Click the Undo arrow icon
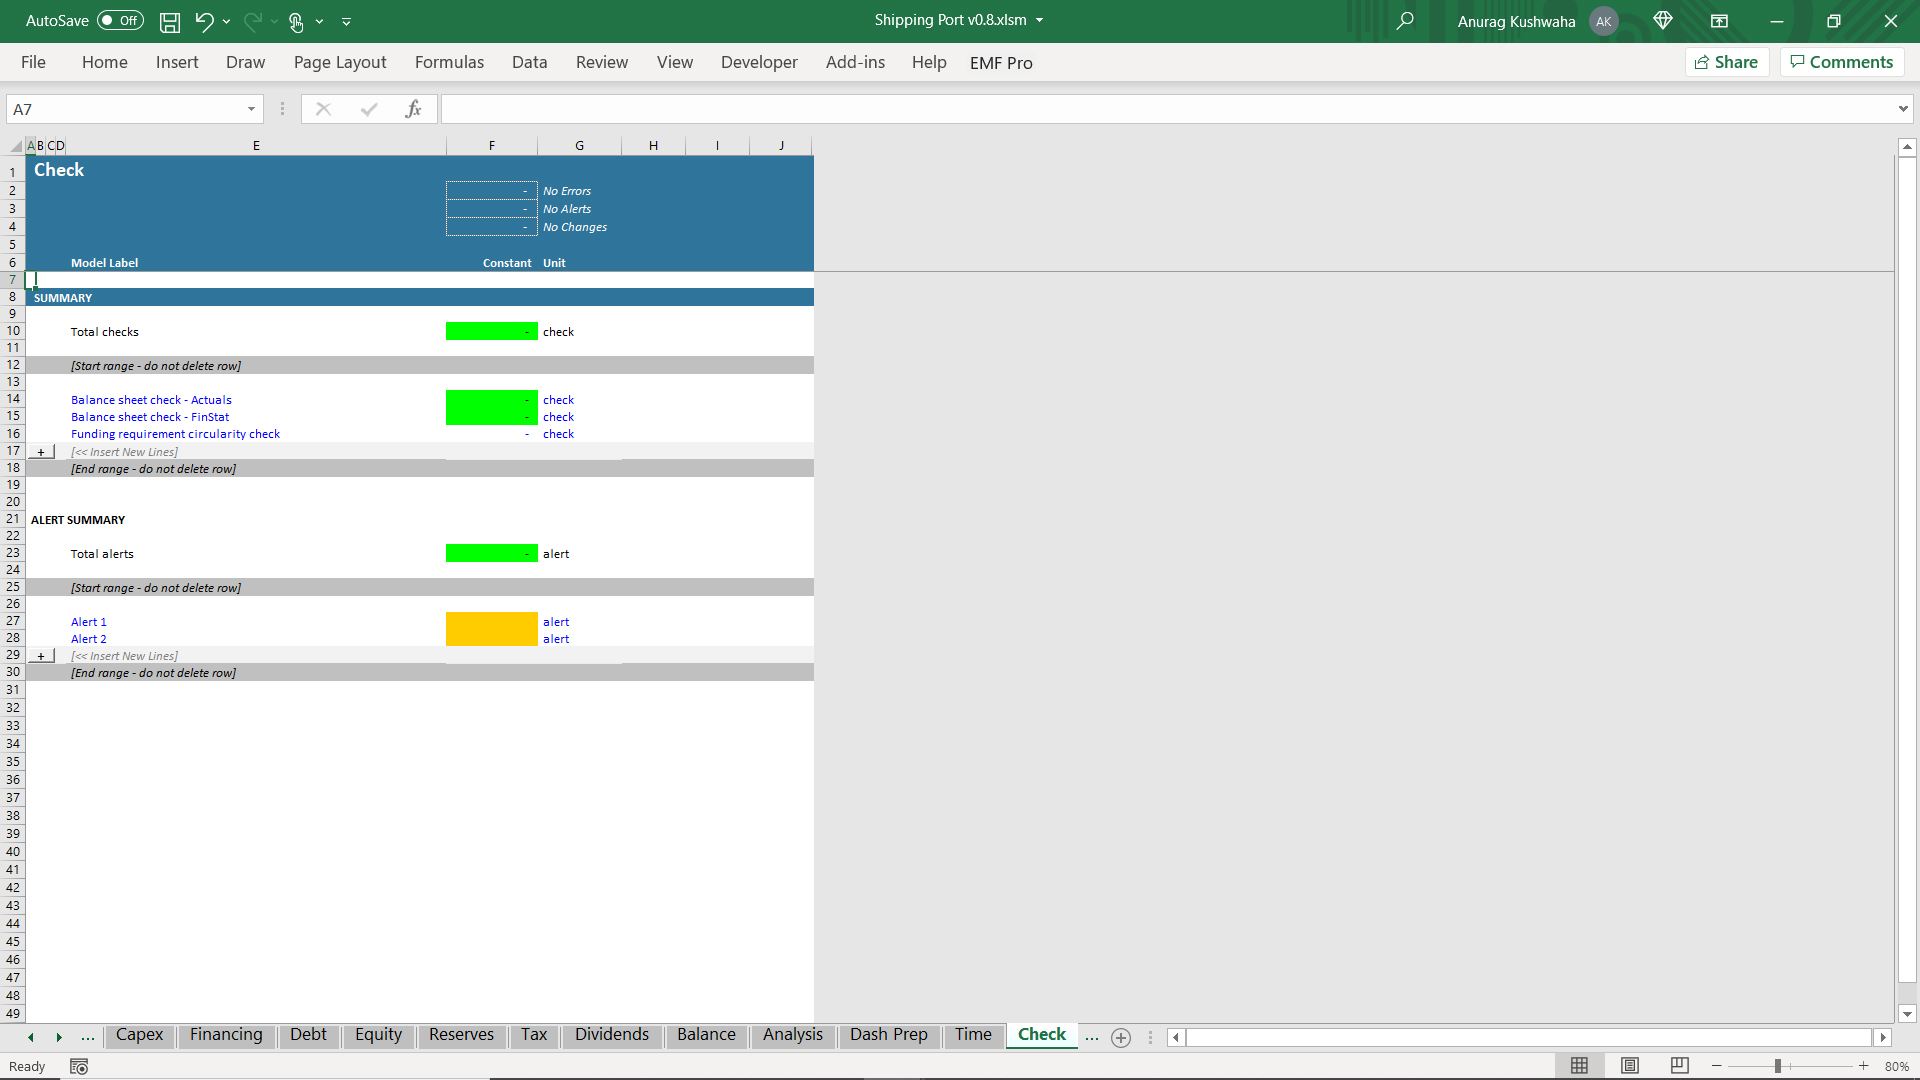 (x=204, y=21)
